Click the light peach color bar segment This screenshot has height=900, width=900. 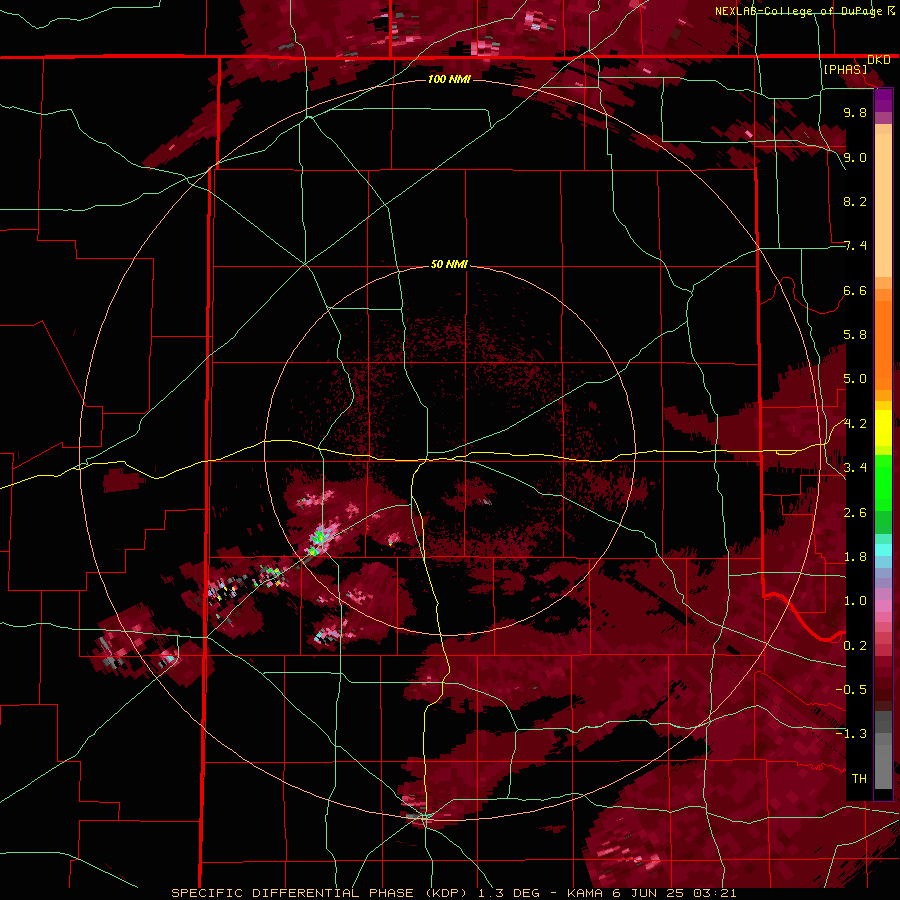(x=883, y=207)
